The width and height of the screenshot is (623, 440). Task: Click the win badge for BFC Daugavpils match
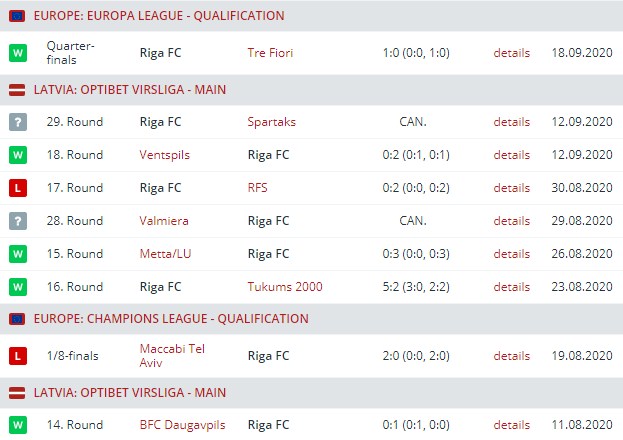pos(17,425)
